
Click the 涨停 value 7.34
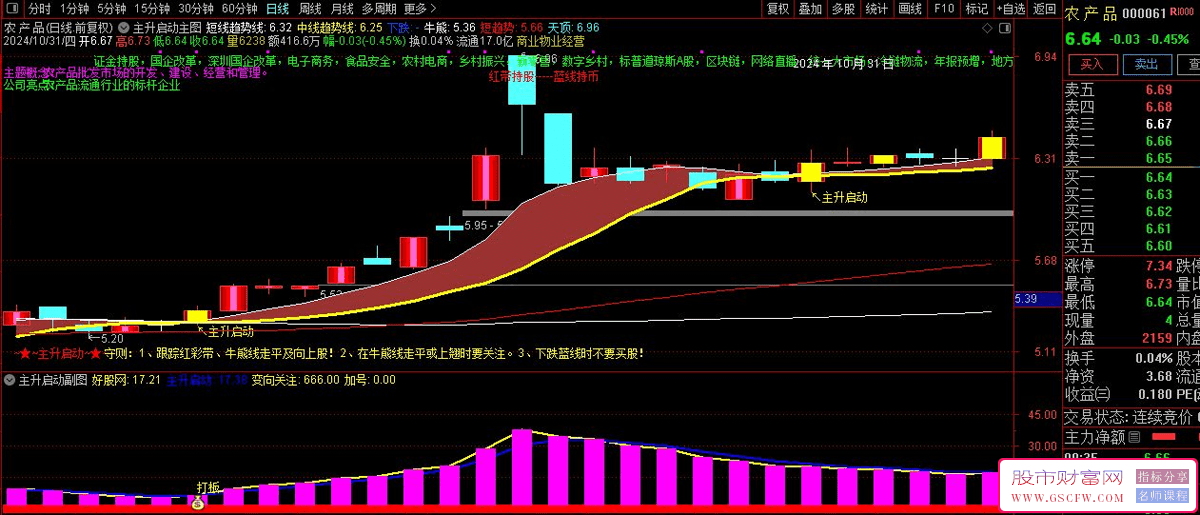(1158, 266)
